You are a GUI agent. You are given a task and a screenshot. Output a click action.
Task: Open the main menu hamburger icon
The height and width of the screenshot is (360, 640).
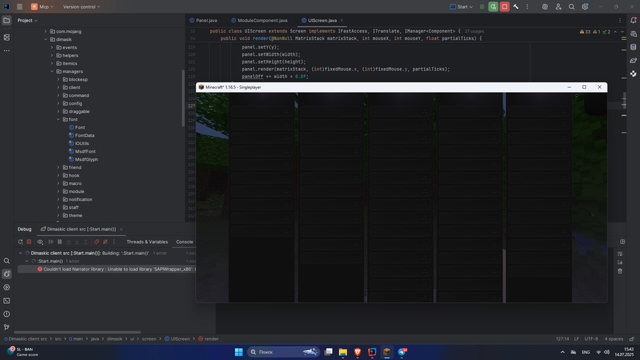19,7
